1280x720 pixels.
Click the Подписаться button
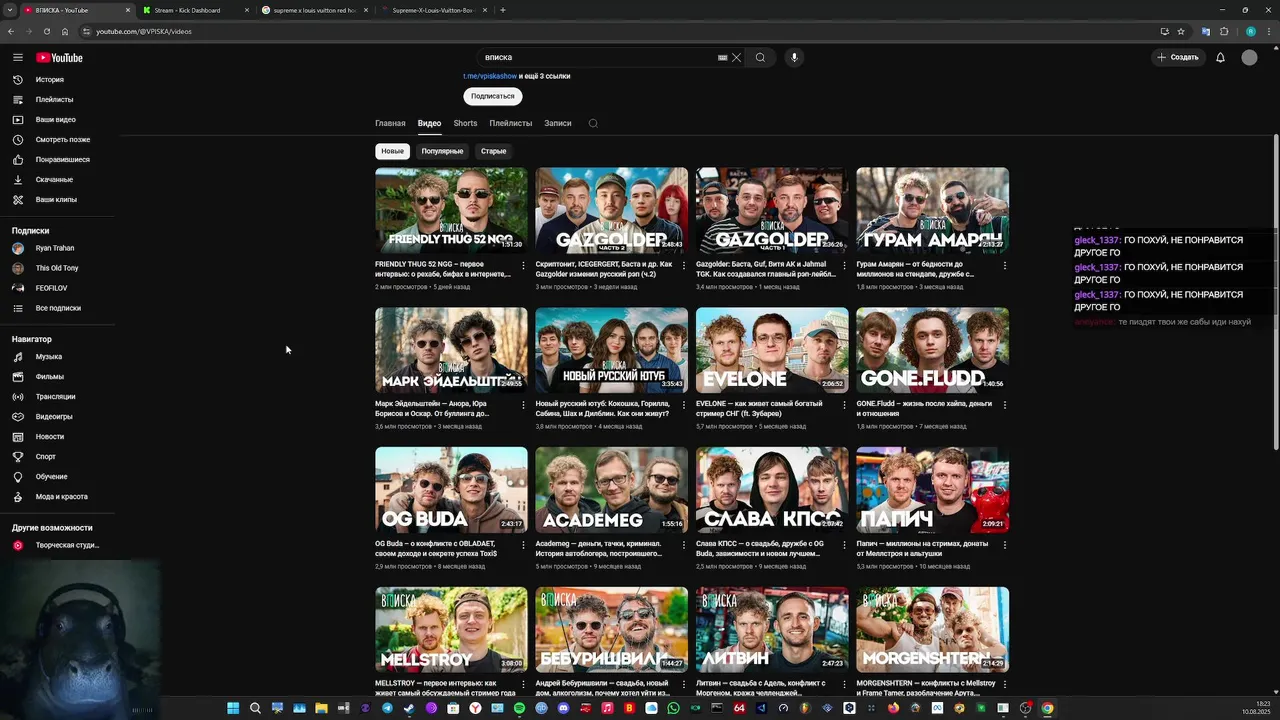click(492, 96)
